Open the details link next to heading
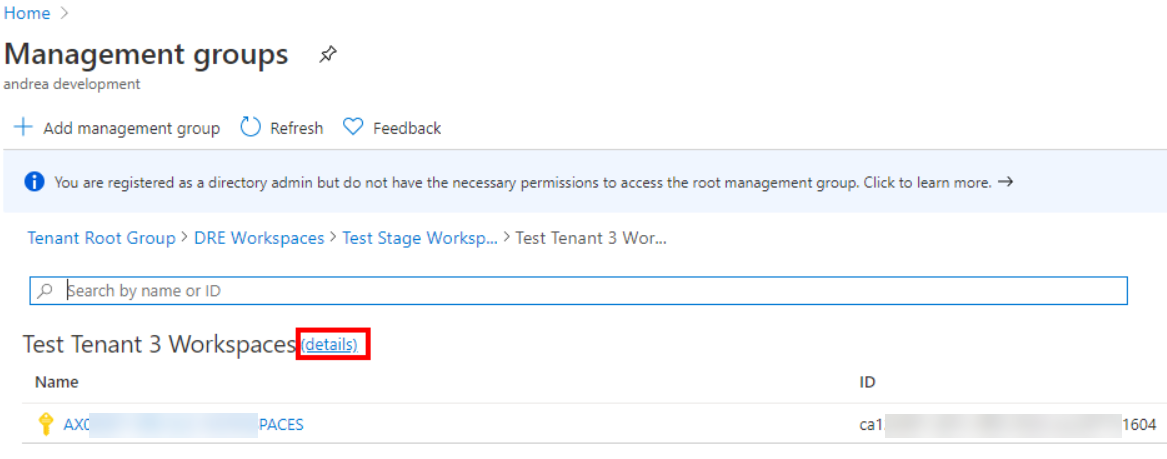 (x=330, y=344)
